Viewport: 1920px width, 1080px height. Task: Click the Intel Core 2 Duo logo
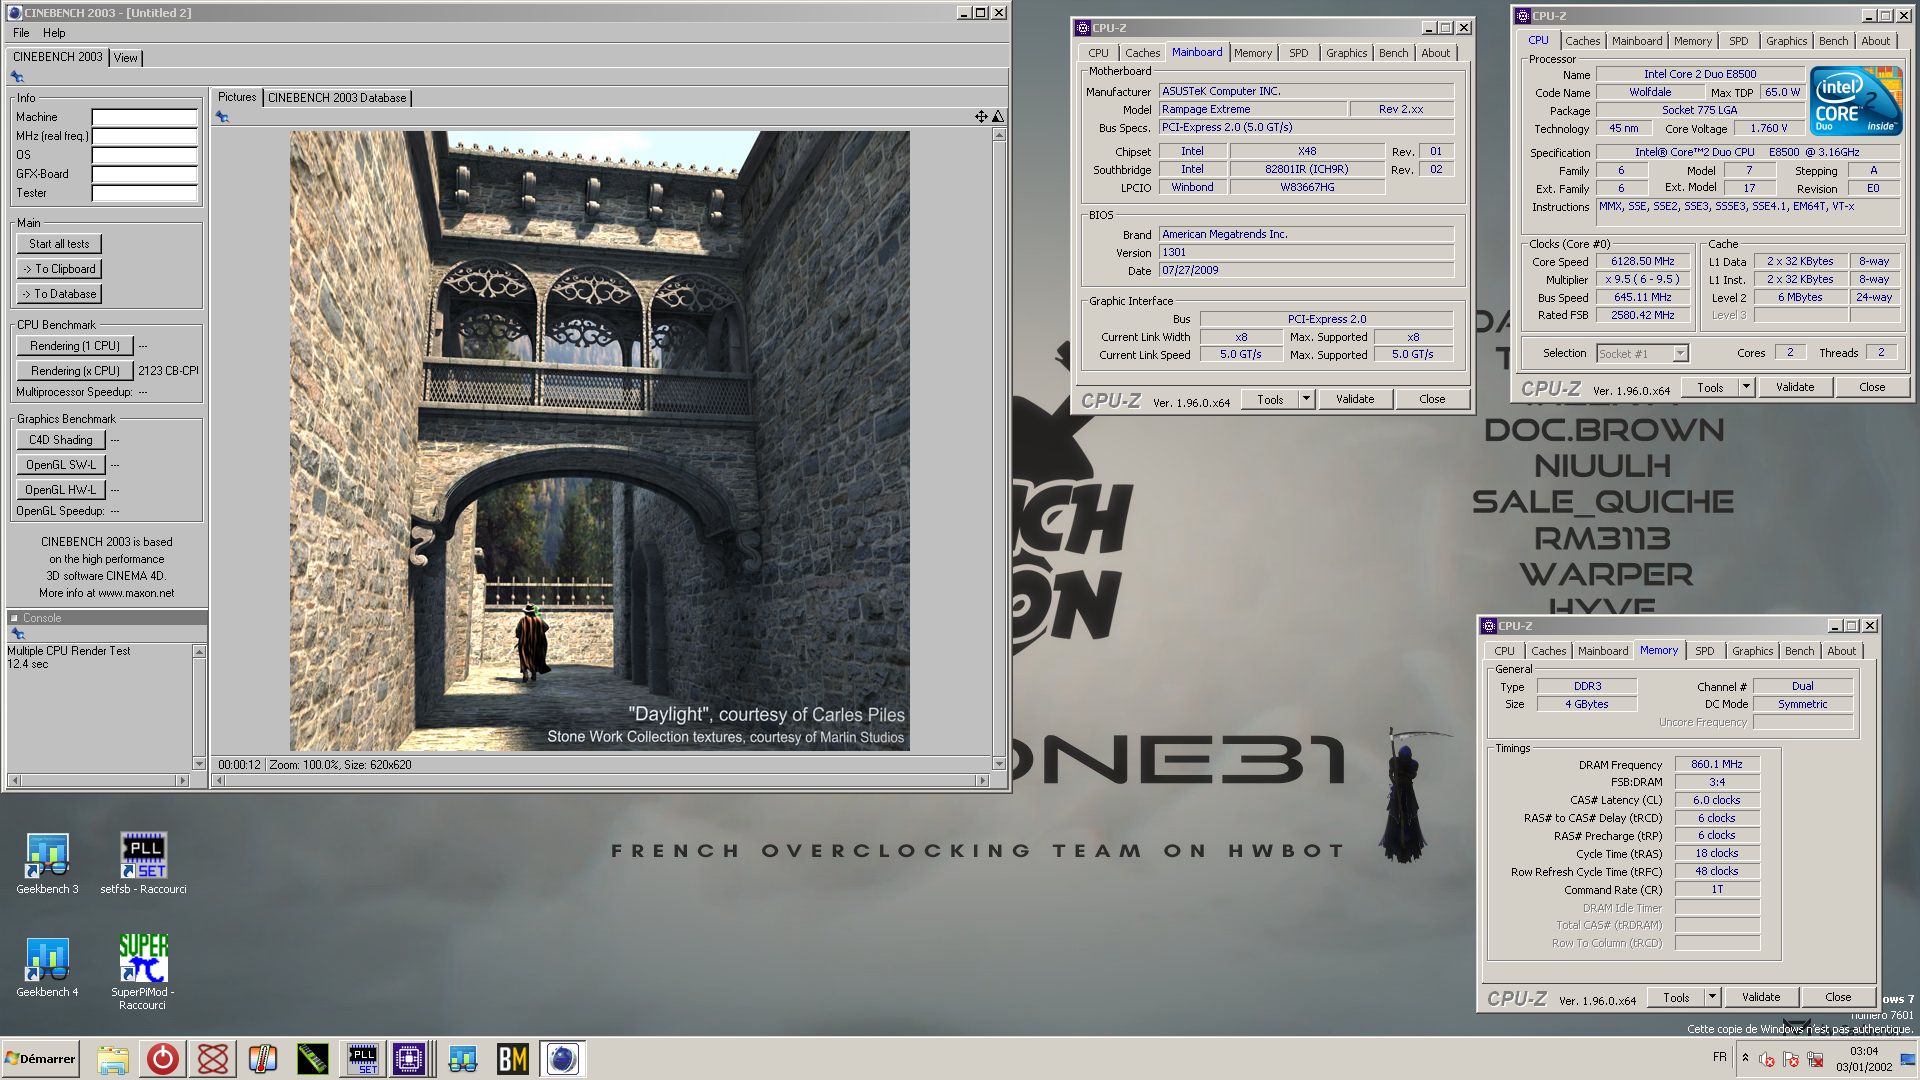(1856, 101)
